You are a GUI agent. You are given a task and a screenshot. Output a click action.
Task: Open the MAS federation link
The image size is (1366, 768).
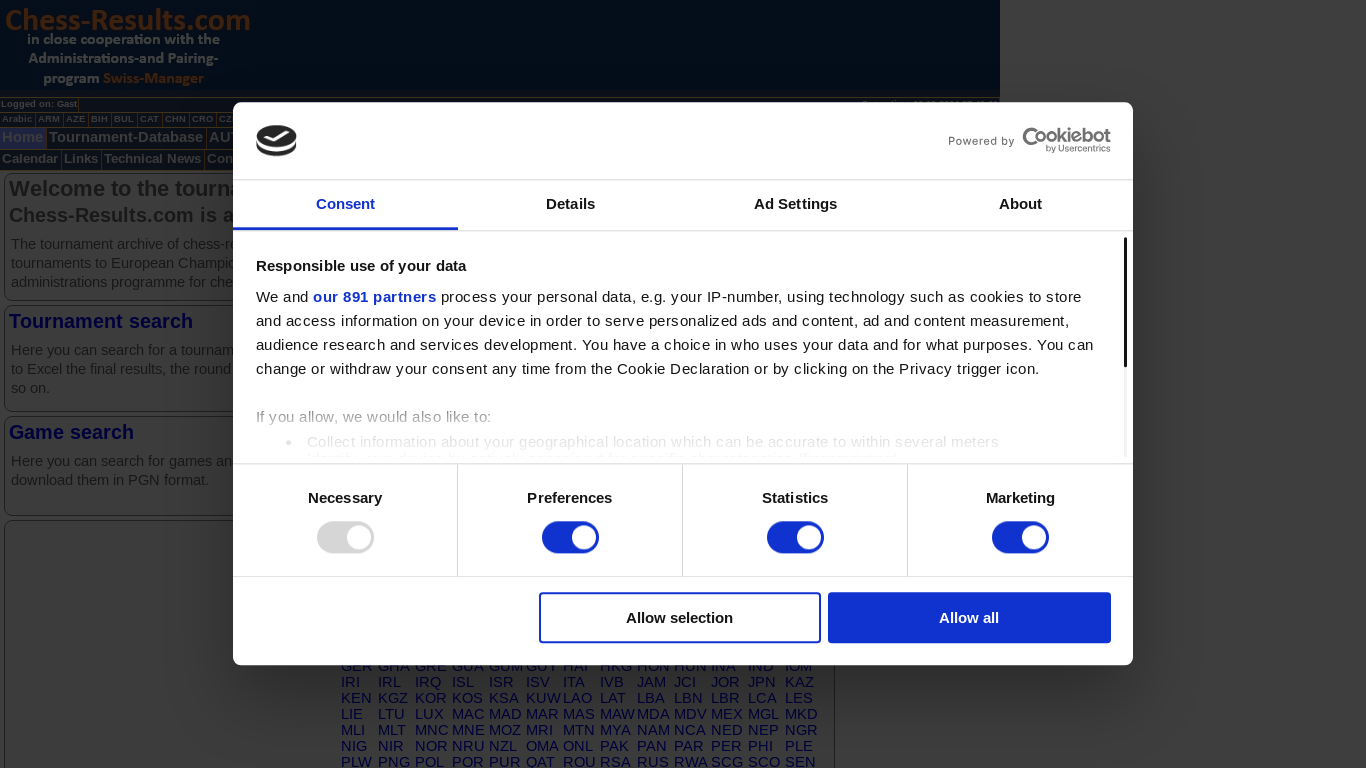click(x=579, y=714)
